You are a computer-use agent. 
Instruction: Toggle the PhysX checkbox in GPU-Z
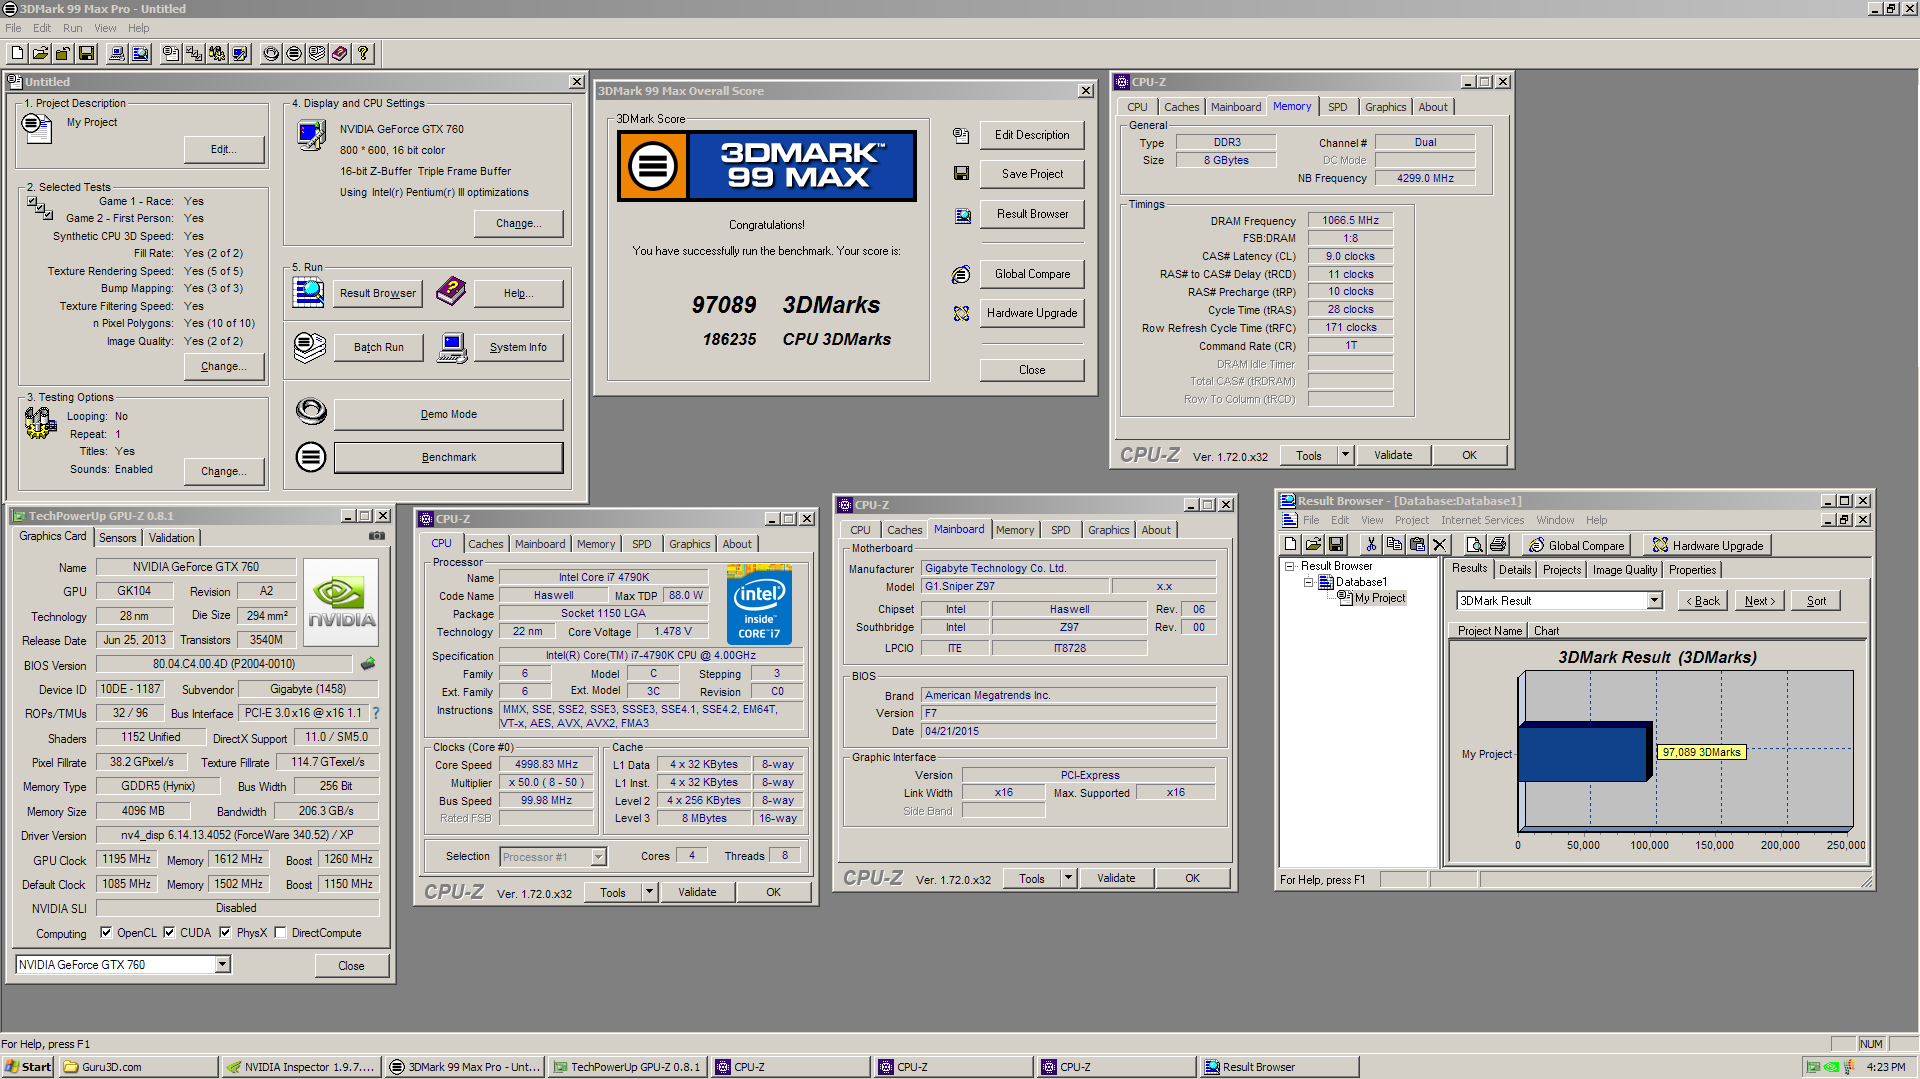pos(225,933)
